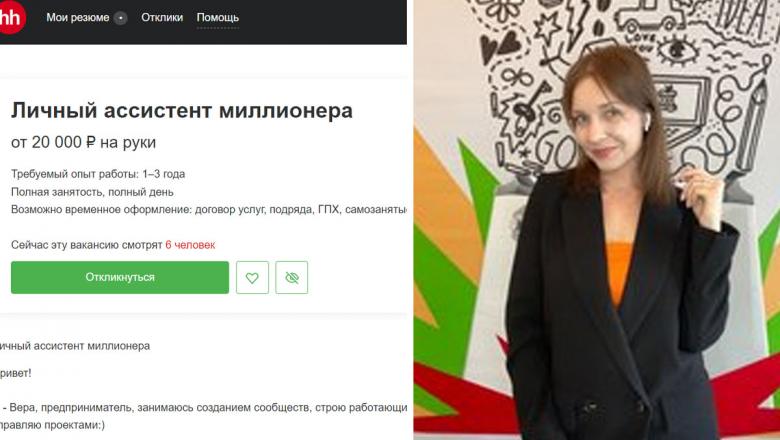Hide this vacancy with crossed-eye icon
780x440 pixels.
coord(292,277)
